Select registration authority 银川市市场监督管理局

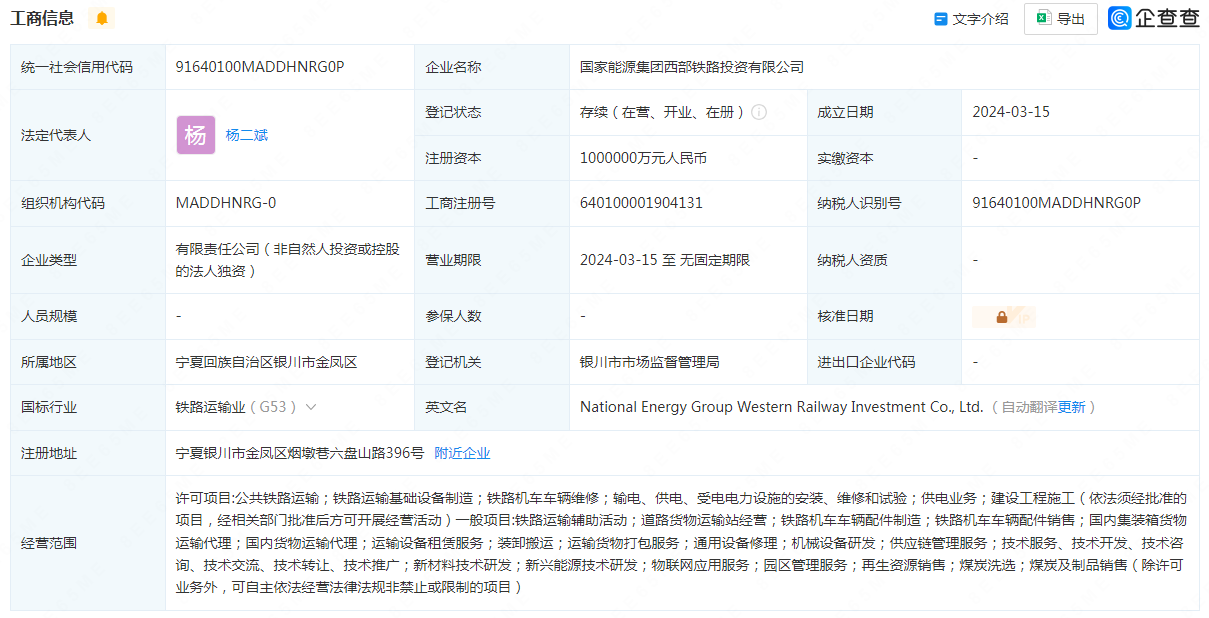point(650,362)
